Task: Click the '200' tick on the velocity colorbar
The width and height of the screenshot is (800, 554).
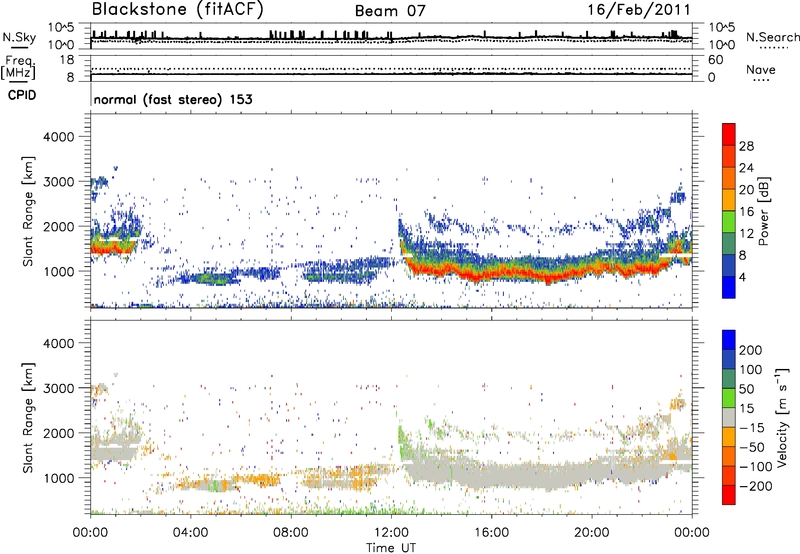Action: [x=751, y=350]
